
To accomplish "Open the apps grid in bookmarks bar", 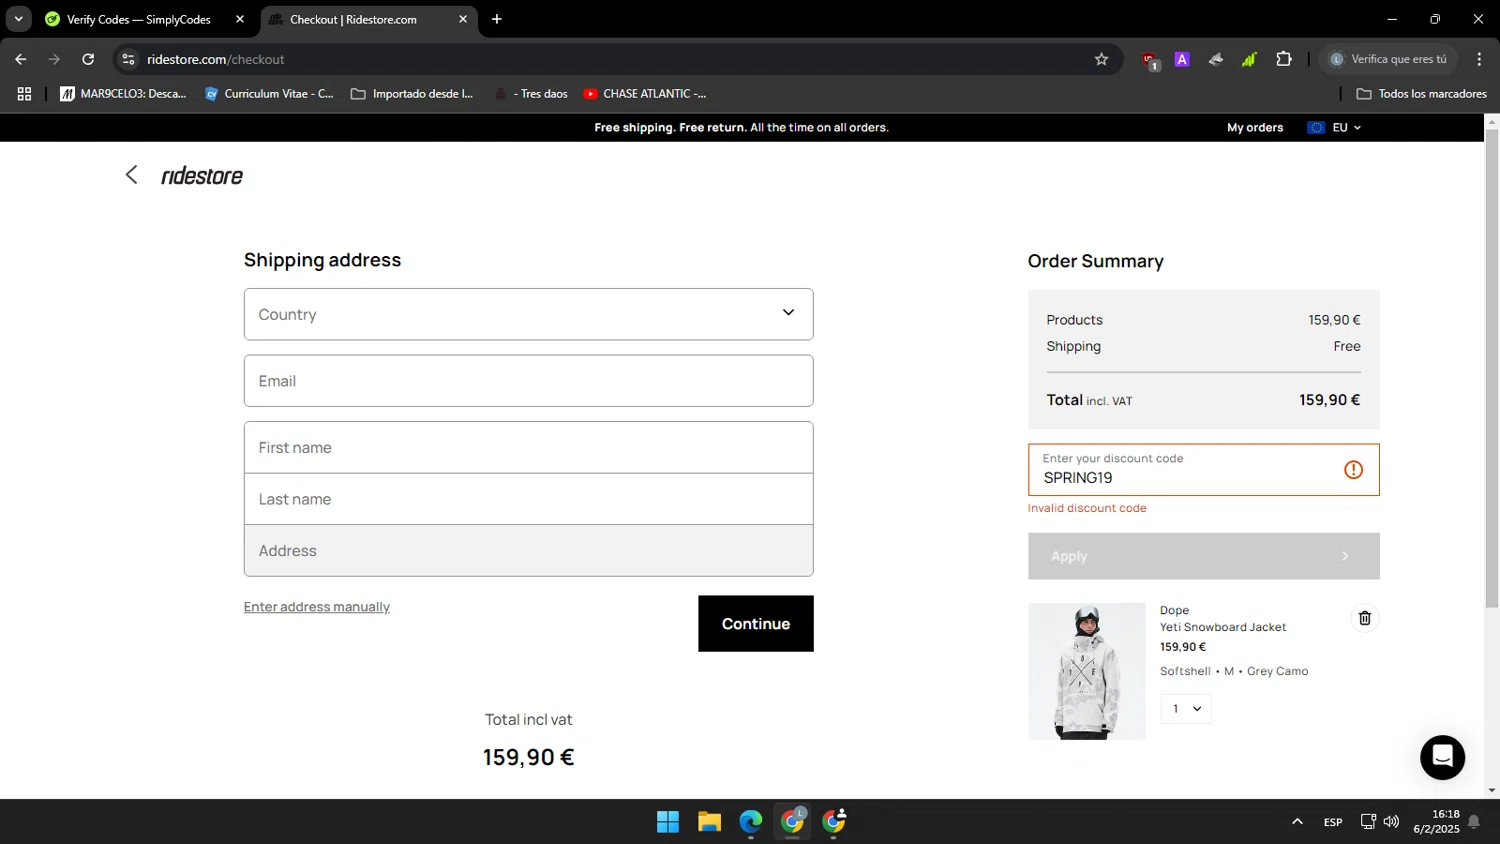I will coord(24,94).
